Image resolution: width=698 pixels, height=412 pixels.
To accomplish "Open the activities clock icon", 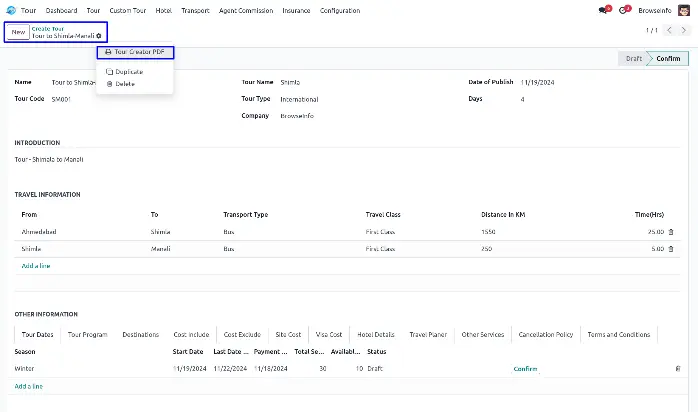I will pos(624,10).
